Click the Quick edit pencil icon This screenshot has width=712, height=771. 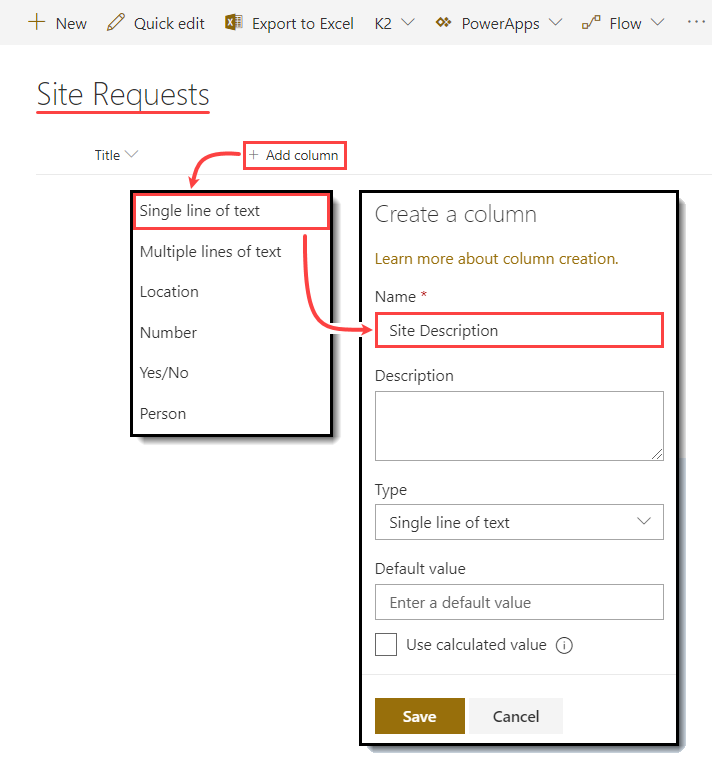pyautogui.click(x=116, y=23)
